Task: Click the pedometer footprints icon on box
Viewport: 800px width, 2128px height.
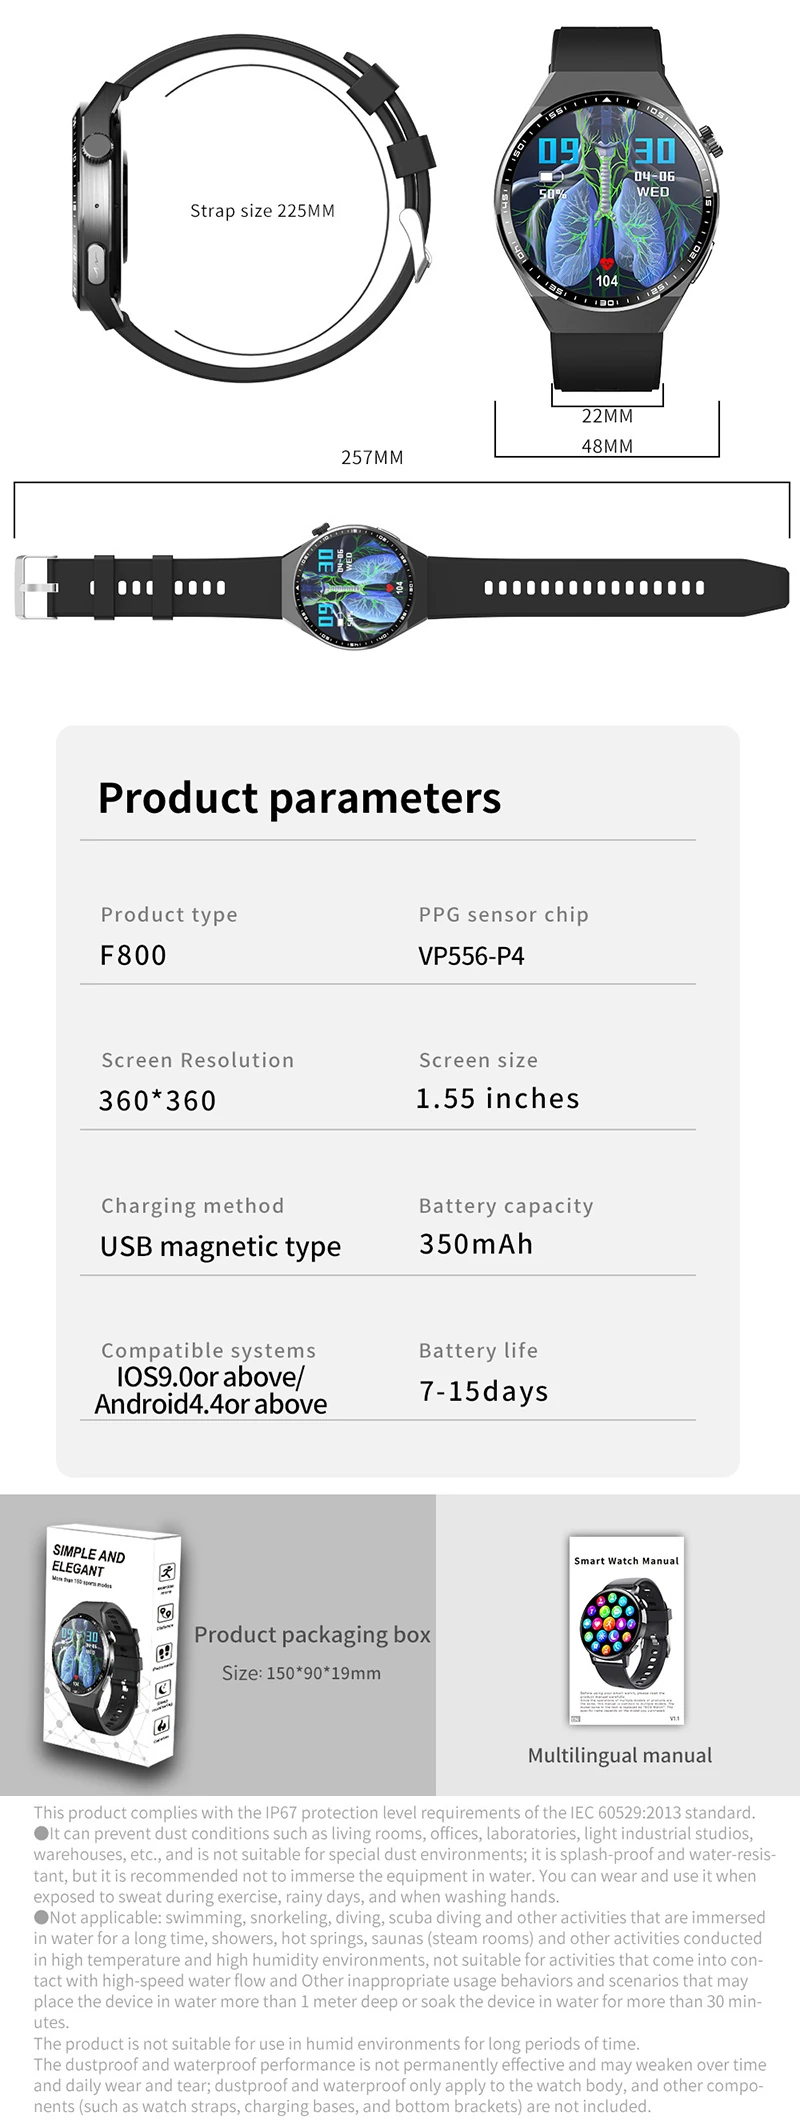Action: [x=164, y=1651]
